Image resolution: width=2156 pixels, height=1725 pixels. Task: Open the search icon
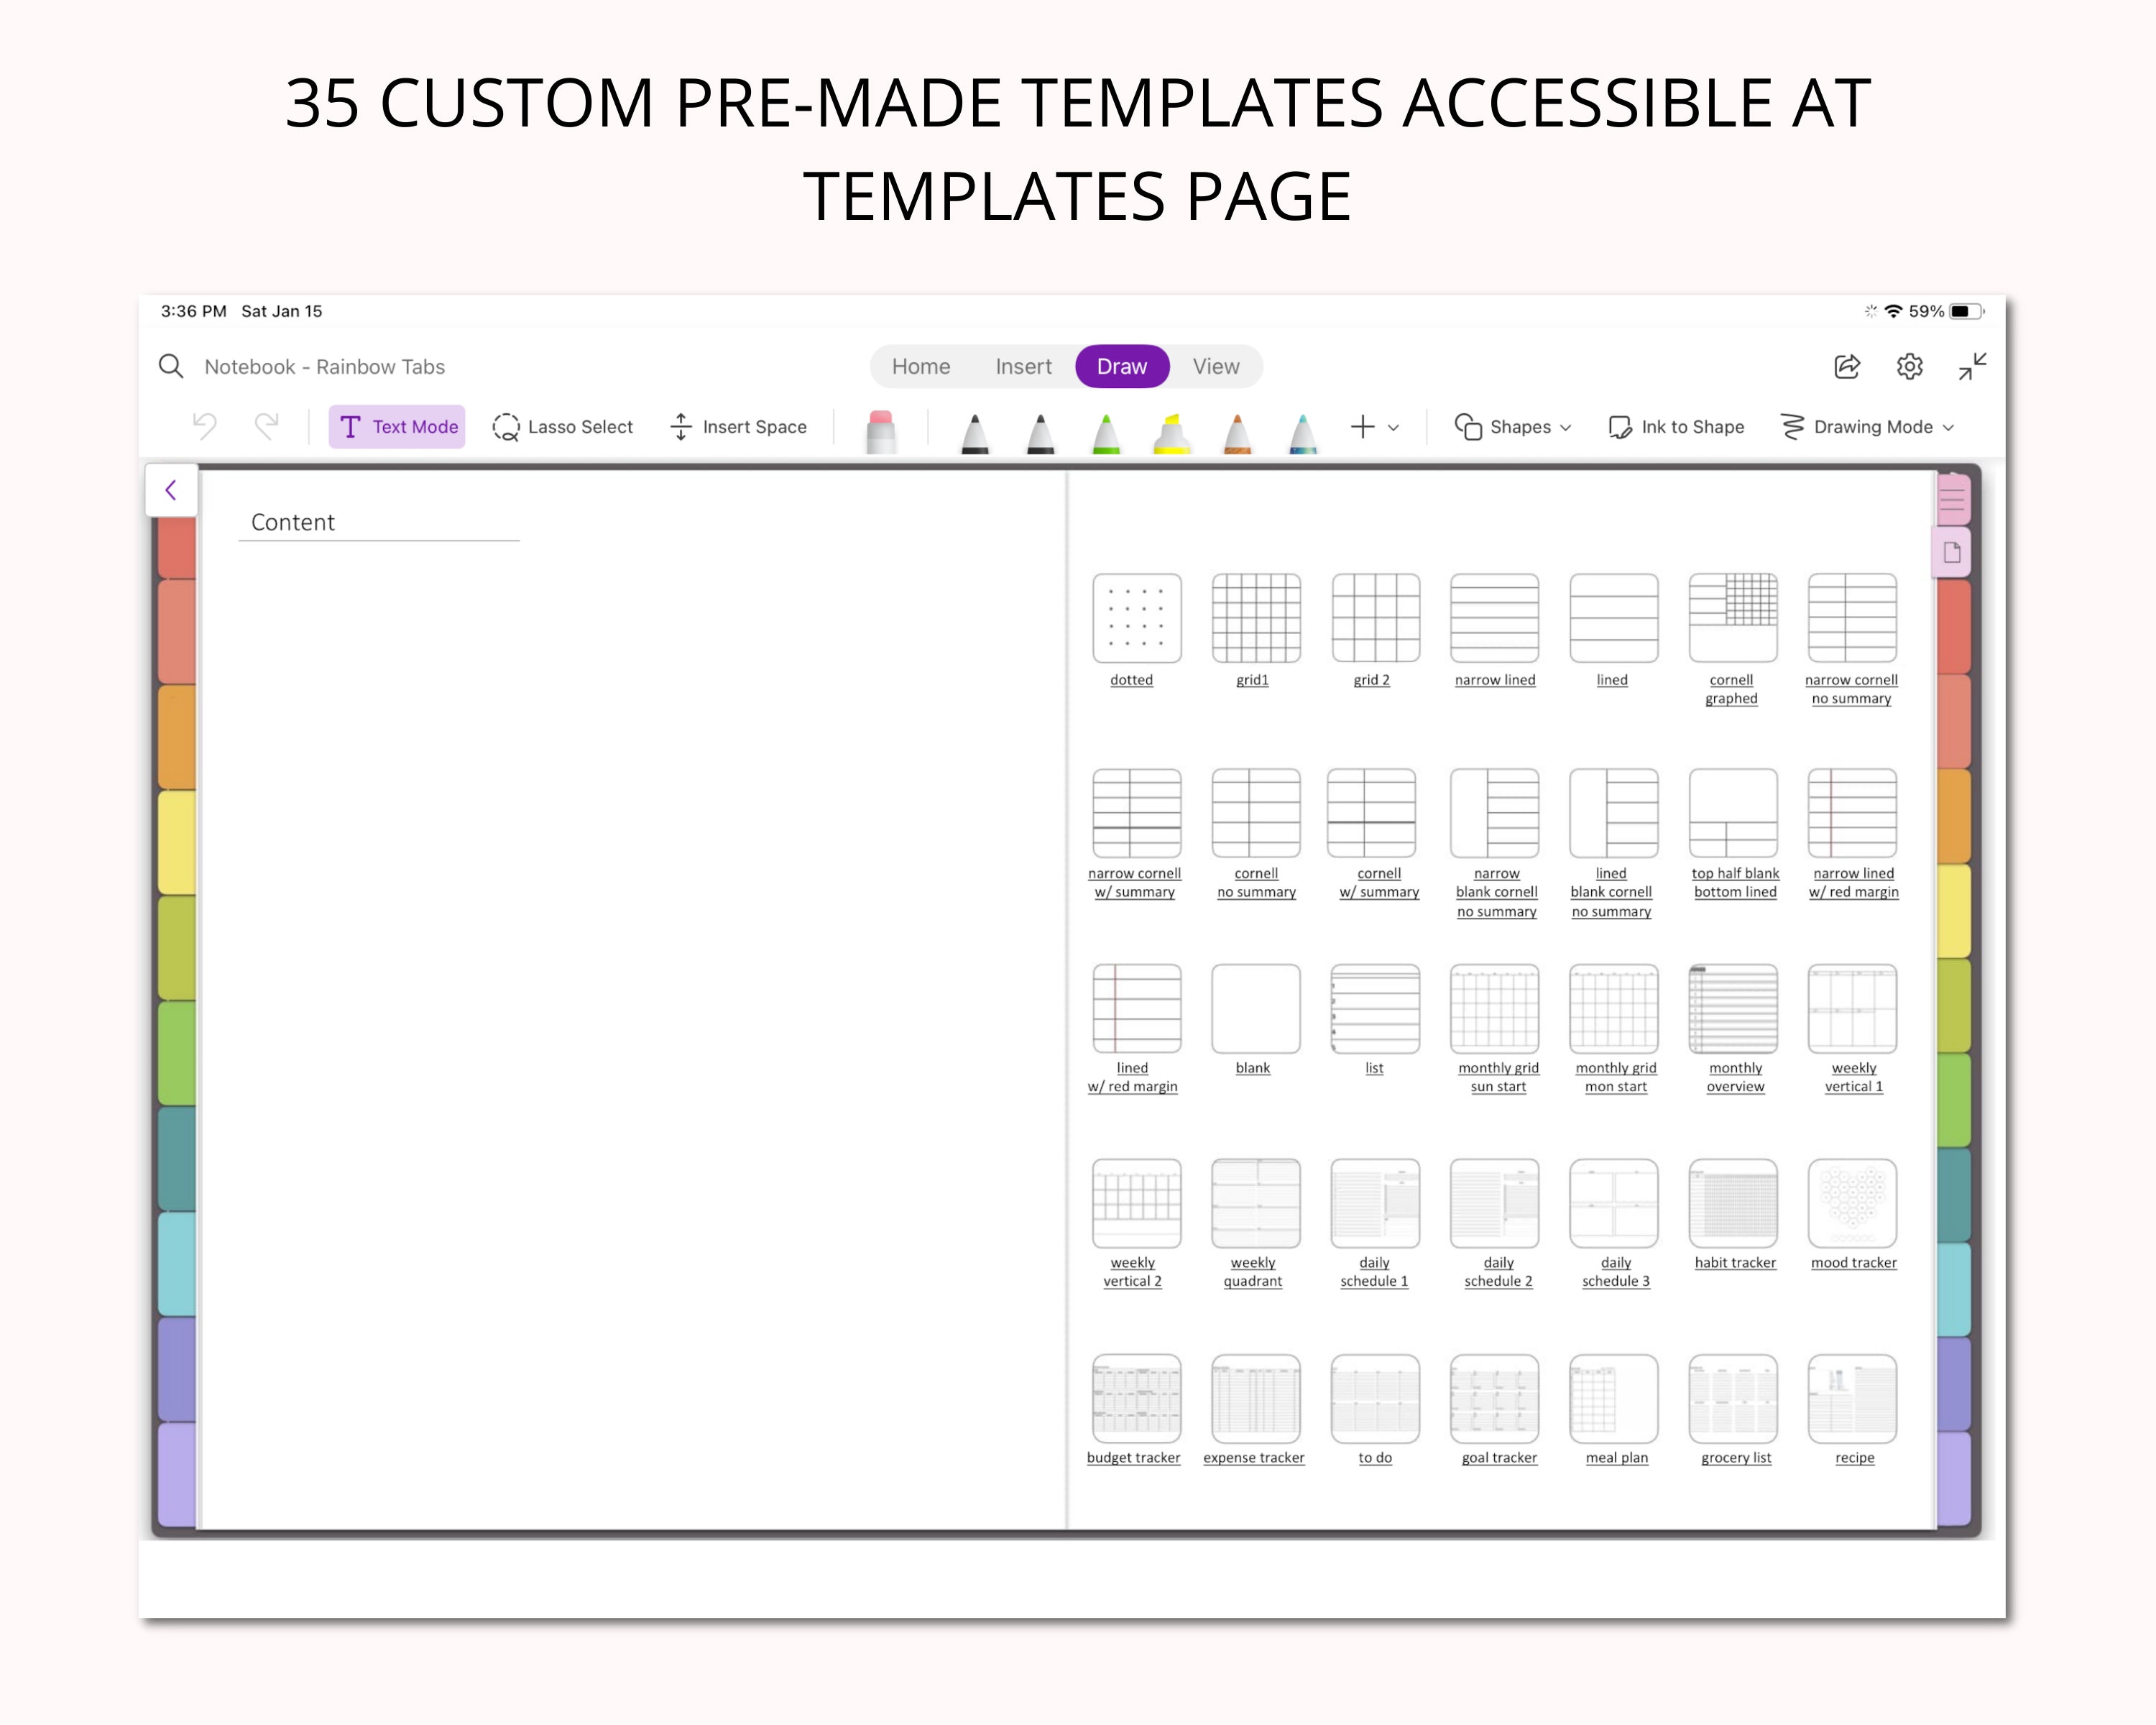click(x=170, y=366)
